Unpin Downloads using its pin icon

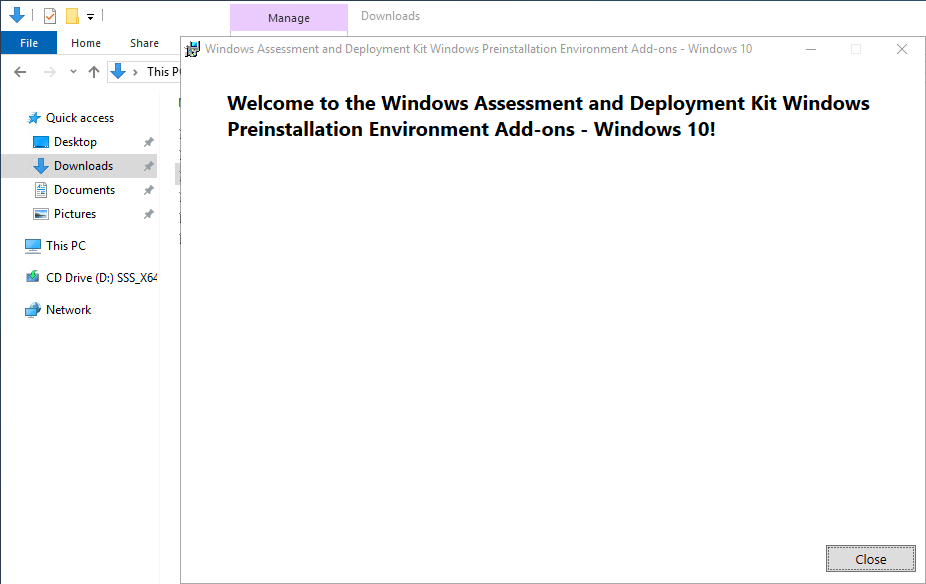pos(148,166)
